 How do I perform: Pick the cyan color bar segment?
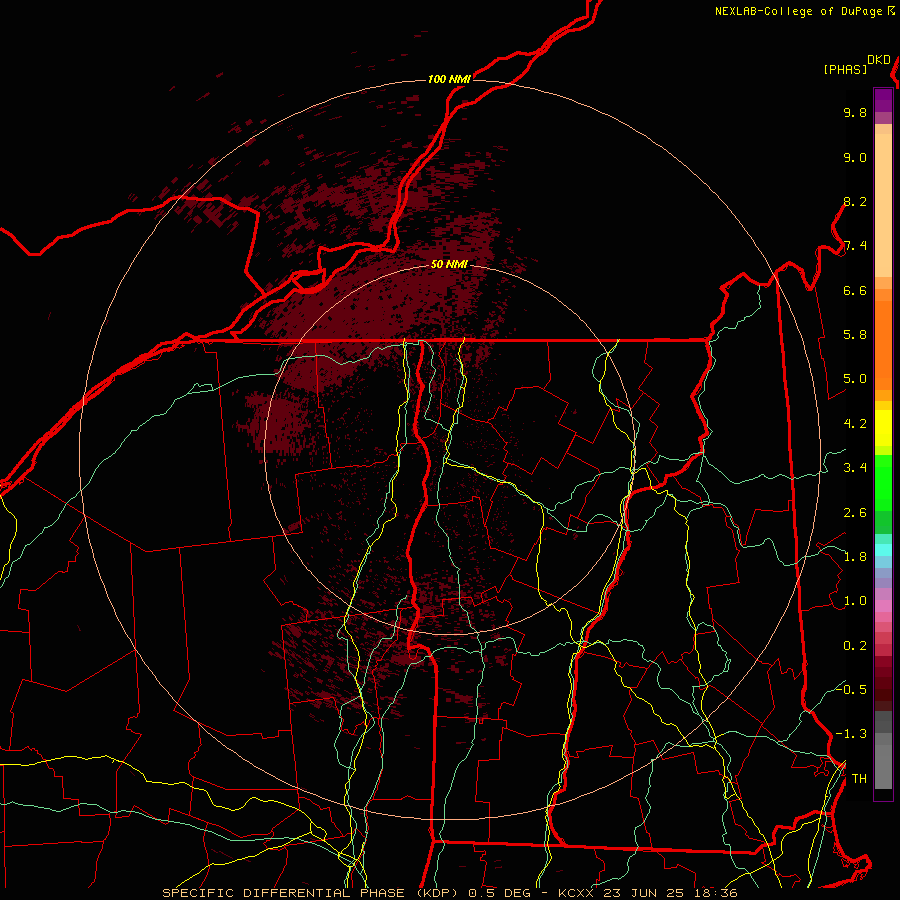pos(883,550)
